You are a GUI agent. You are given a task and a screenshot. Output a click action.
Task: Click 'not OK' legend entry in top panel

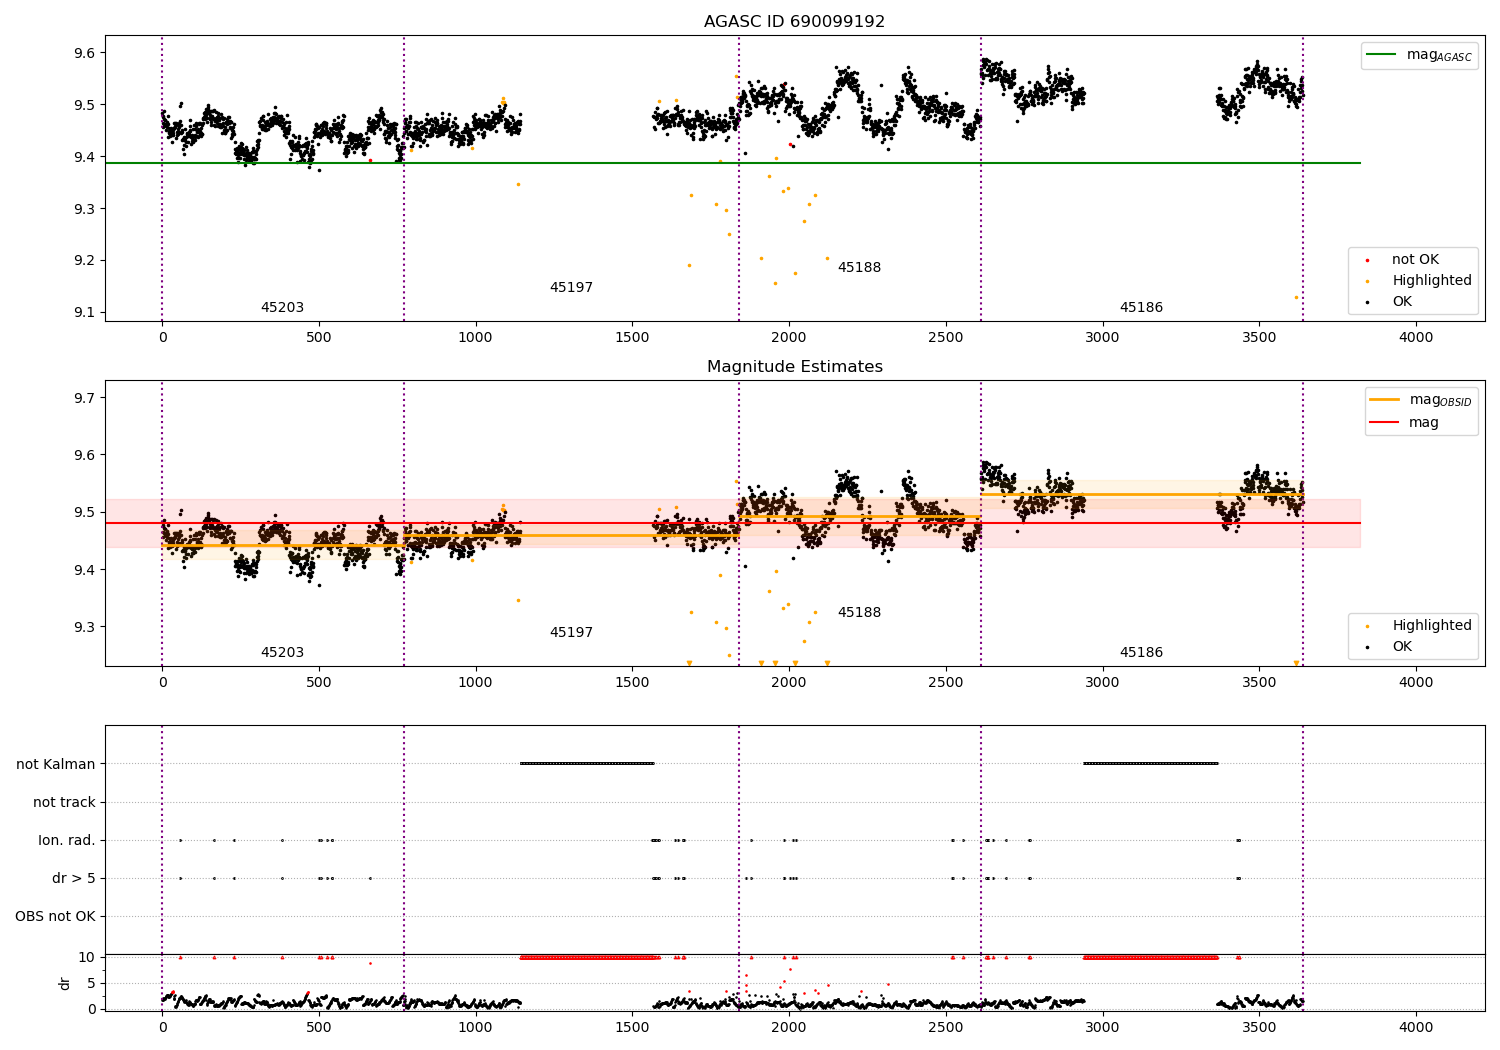[x=1415, y=259]
